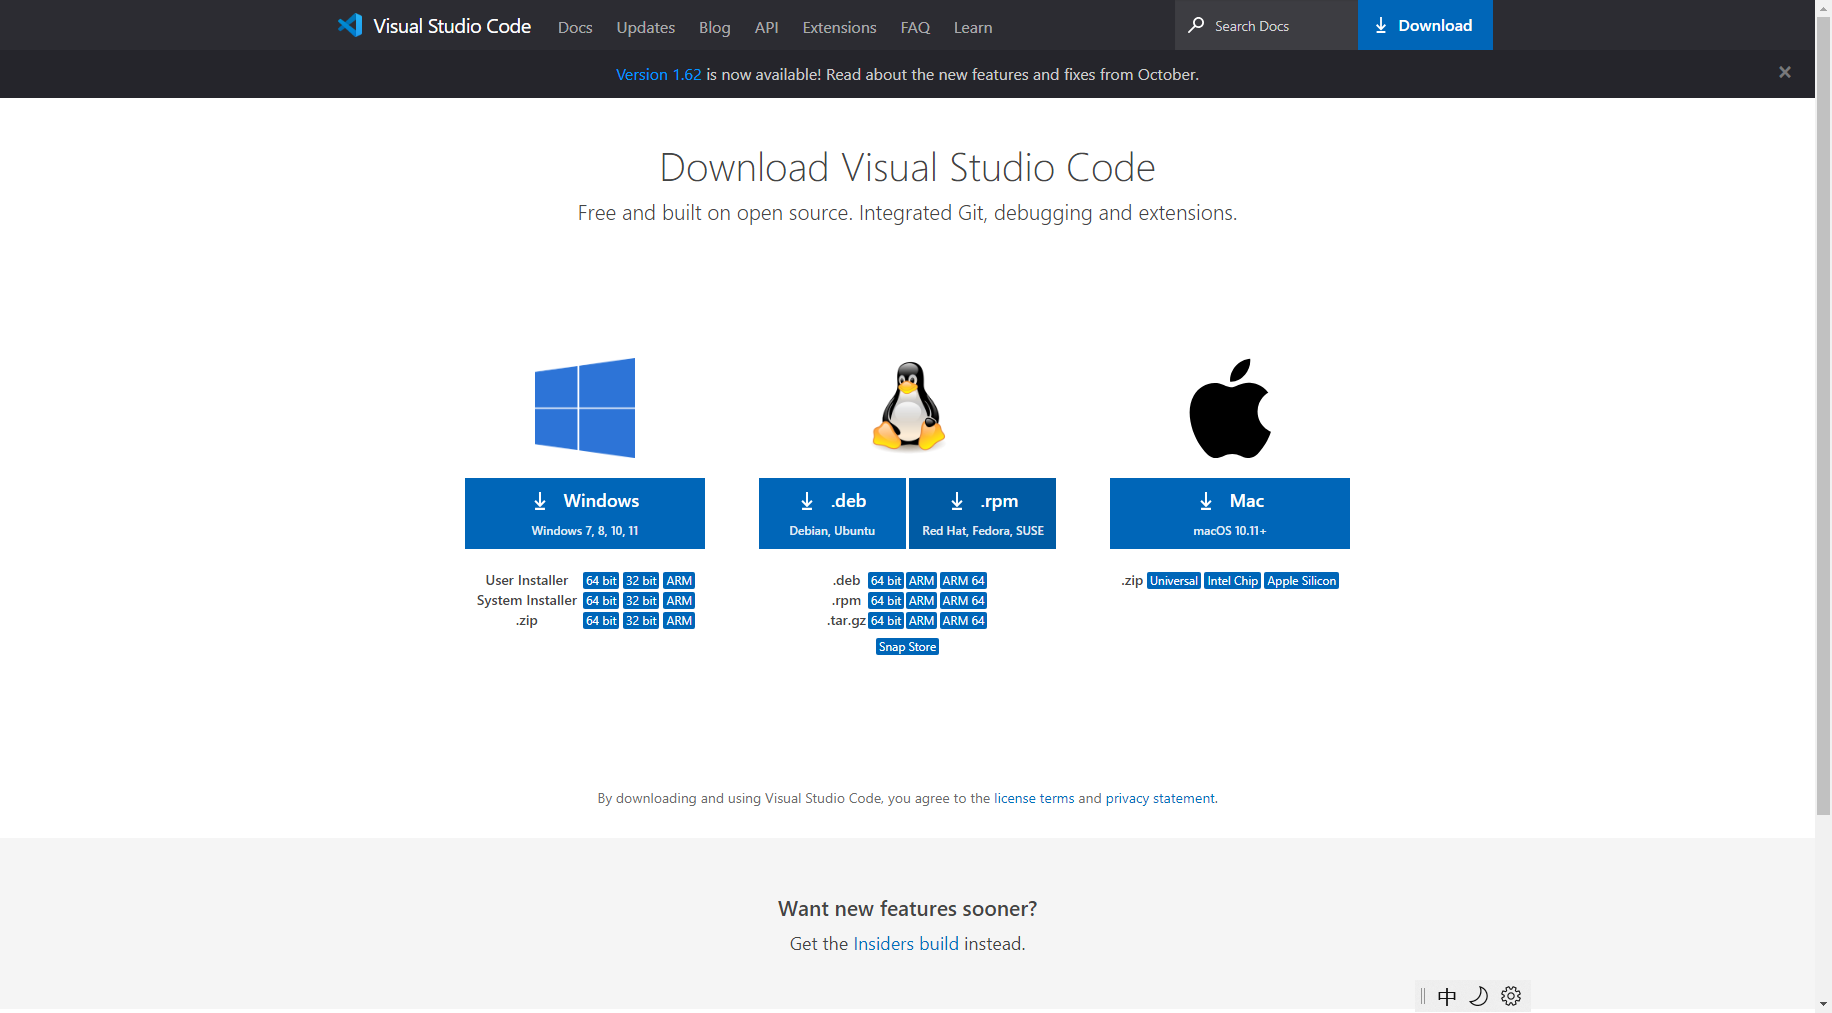Go to the Blog page
This screenshot has height=1013, width=1832.
click(714, 27)
